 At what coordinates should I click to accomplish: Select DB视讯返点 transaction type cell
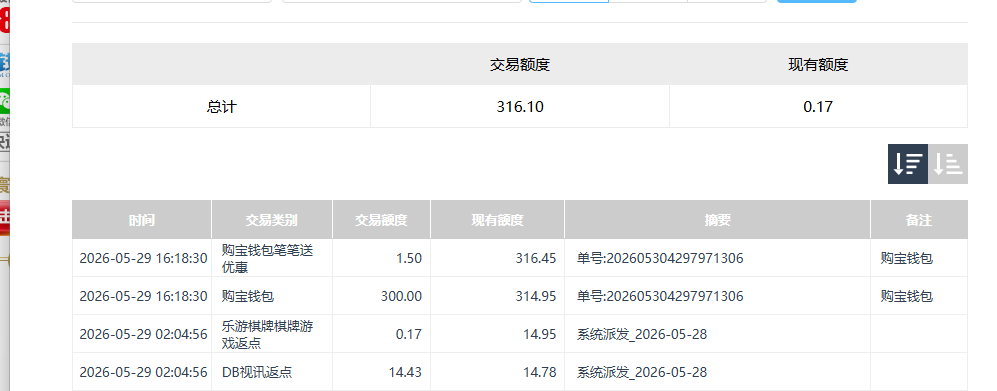tap(272, 372)
